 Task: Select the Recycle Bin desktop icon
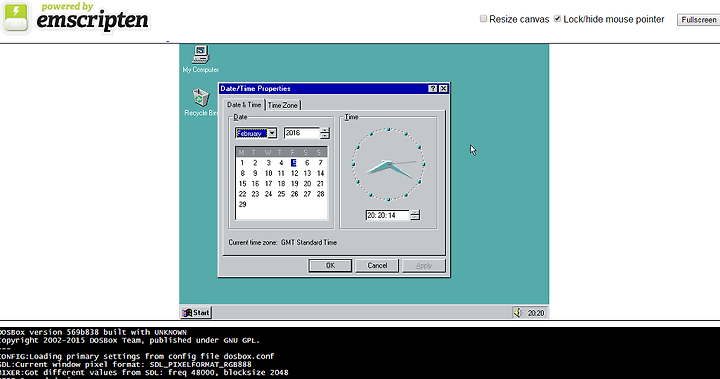(x=201, y=102)
